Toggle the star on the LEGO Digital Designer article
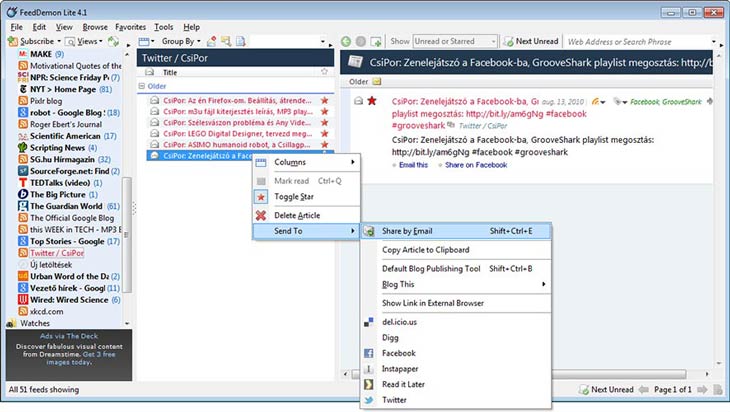Image resolution: width=730 pixels, height=412 pixels. point(324,132)
